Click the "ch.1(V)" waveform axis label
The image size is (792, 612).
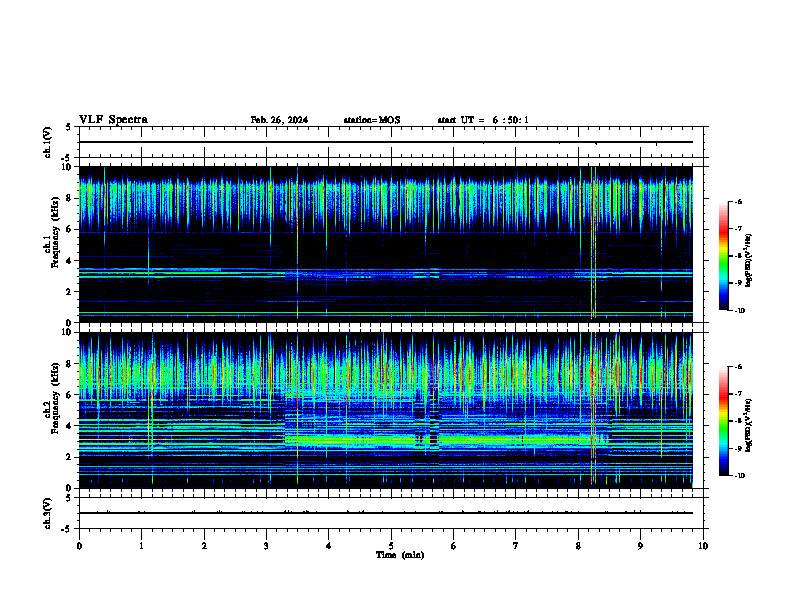47,142
